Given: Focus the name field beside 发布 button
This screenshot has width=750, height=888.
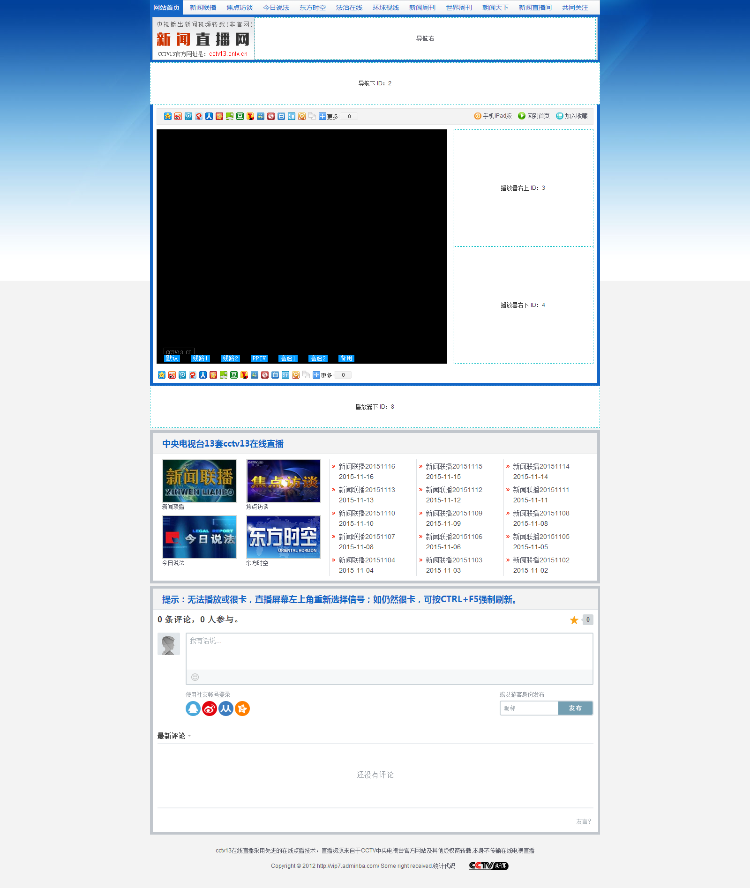Looking at the screenshot, I should click(529, 708).
